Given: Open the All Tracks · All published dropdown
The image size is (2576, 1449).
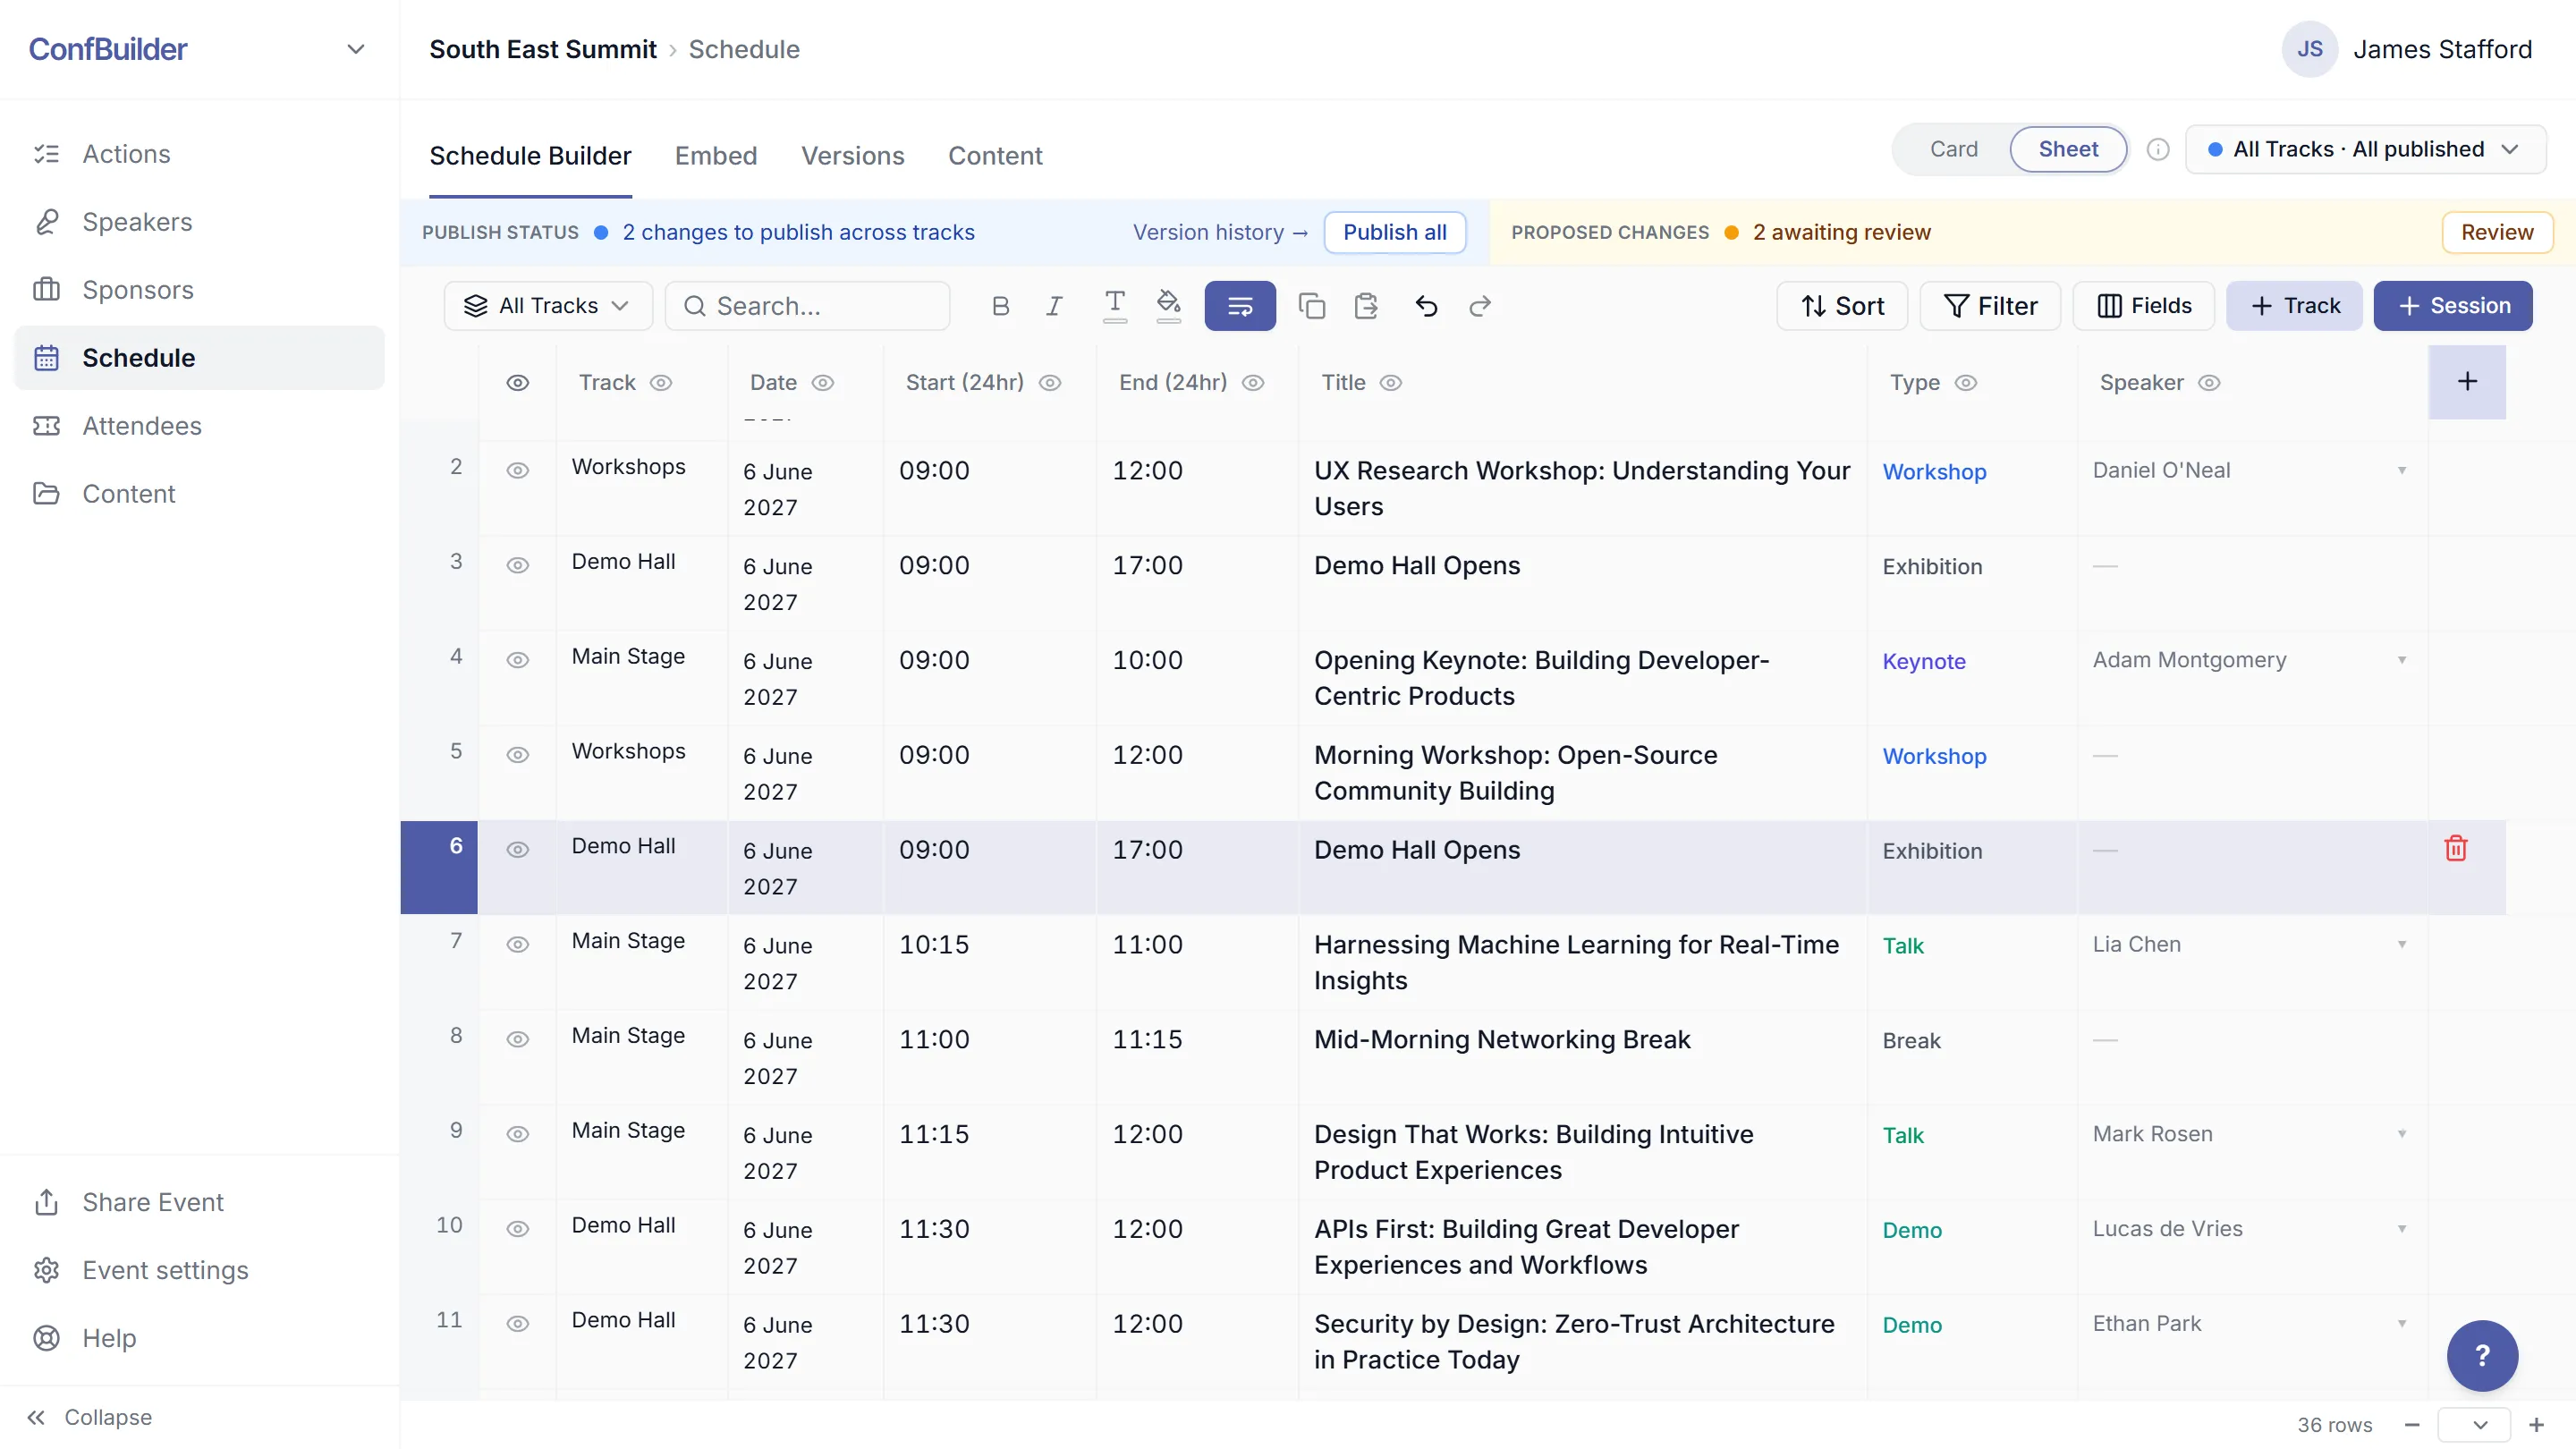Looking at the screenshot, I should tap(2365, 150).
